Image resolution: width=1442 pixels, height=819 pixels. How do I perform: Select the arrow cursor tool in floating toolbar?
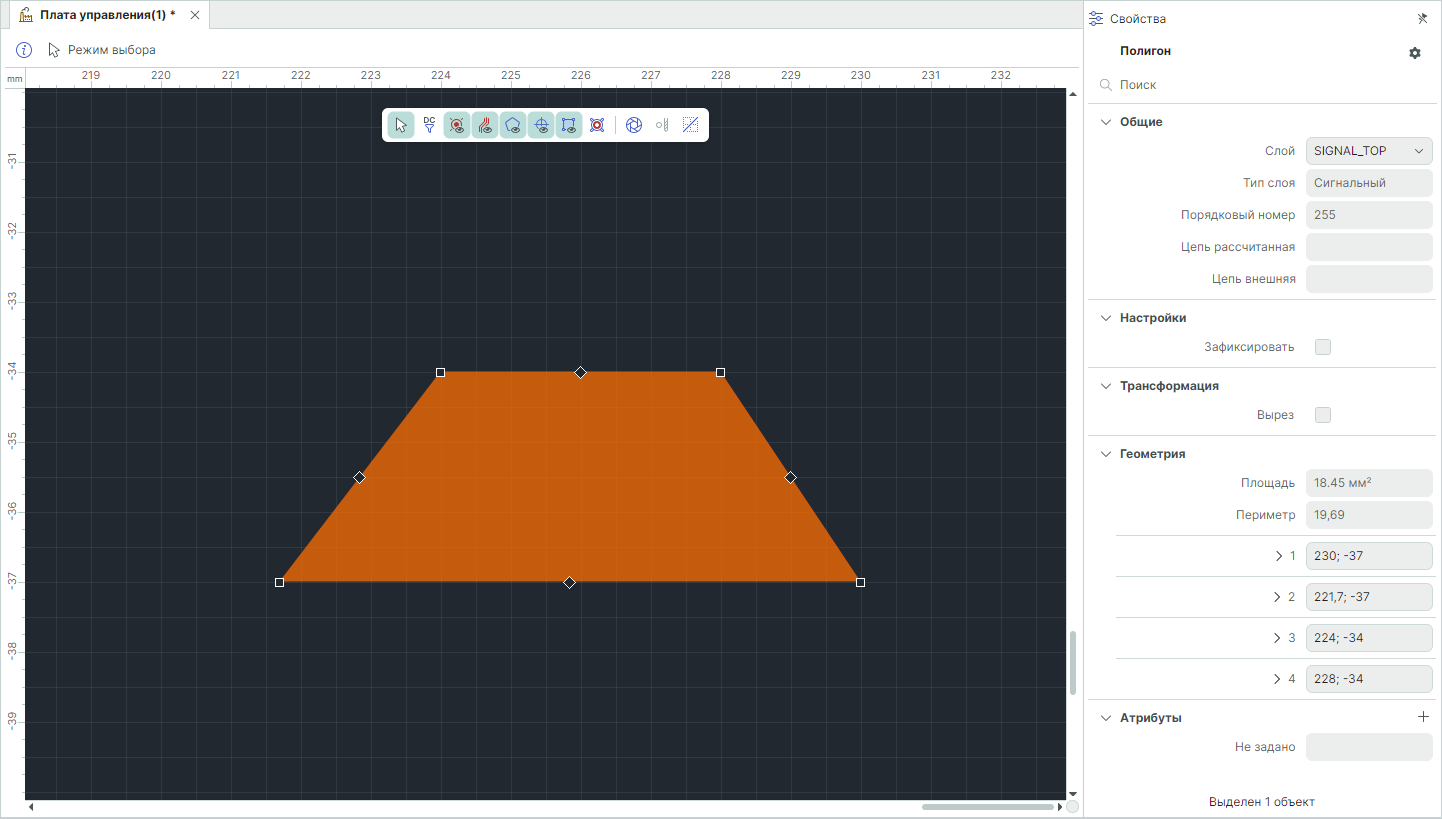401,125
